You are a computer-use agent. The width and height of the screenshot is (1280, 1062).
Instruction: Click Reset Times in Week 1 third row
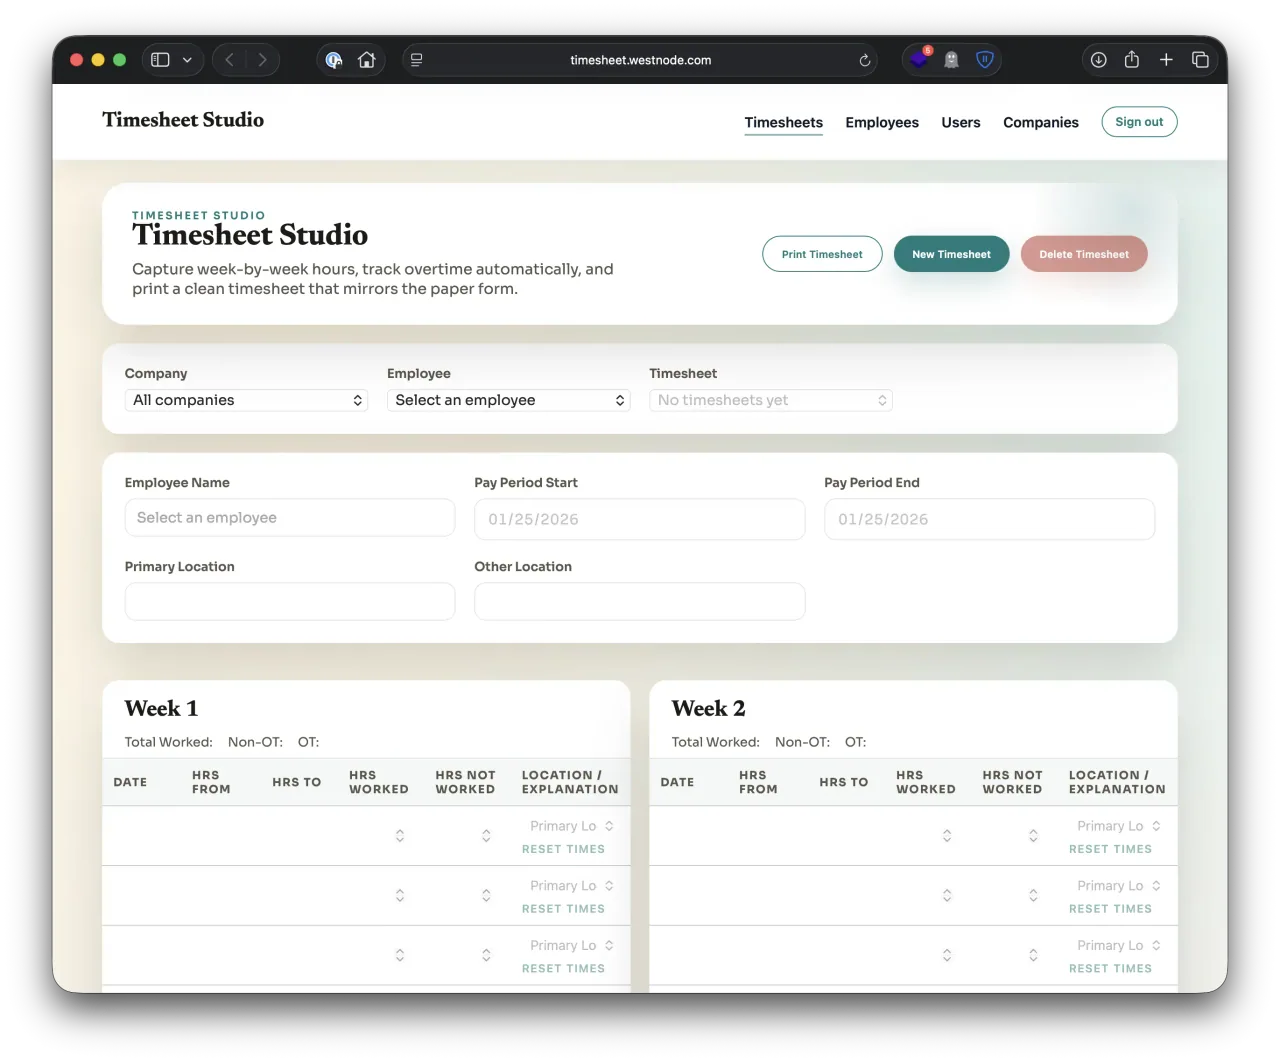563,968
